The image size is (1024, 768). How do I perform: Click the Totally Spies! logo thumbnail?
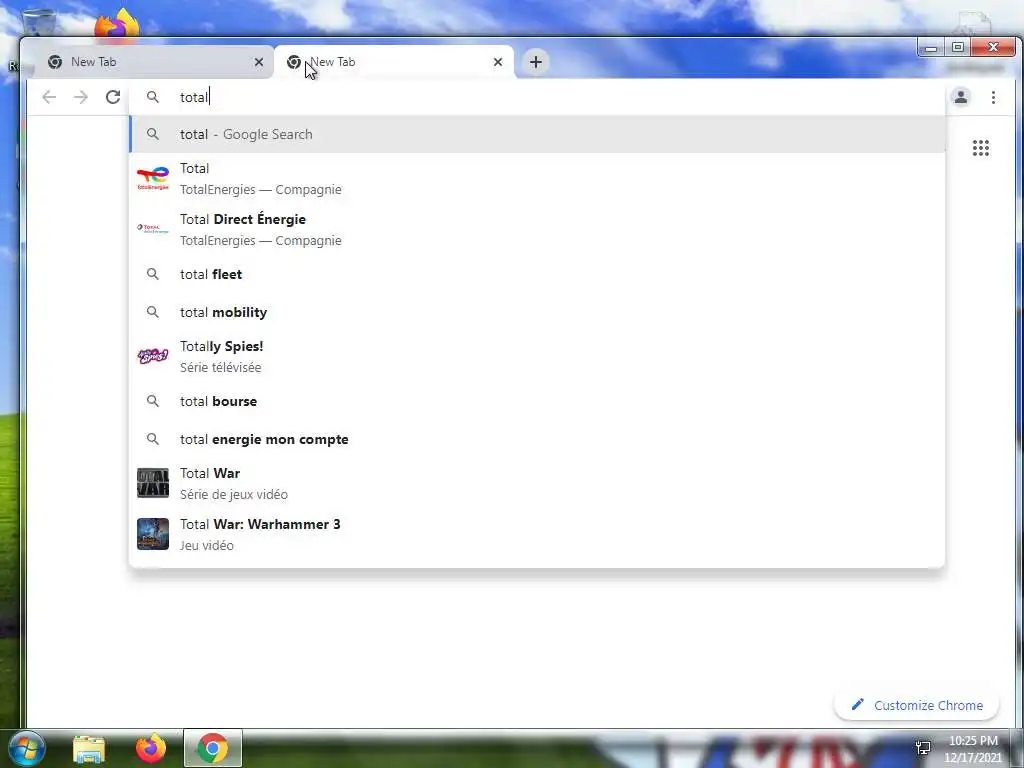point(153,356)
